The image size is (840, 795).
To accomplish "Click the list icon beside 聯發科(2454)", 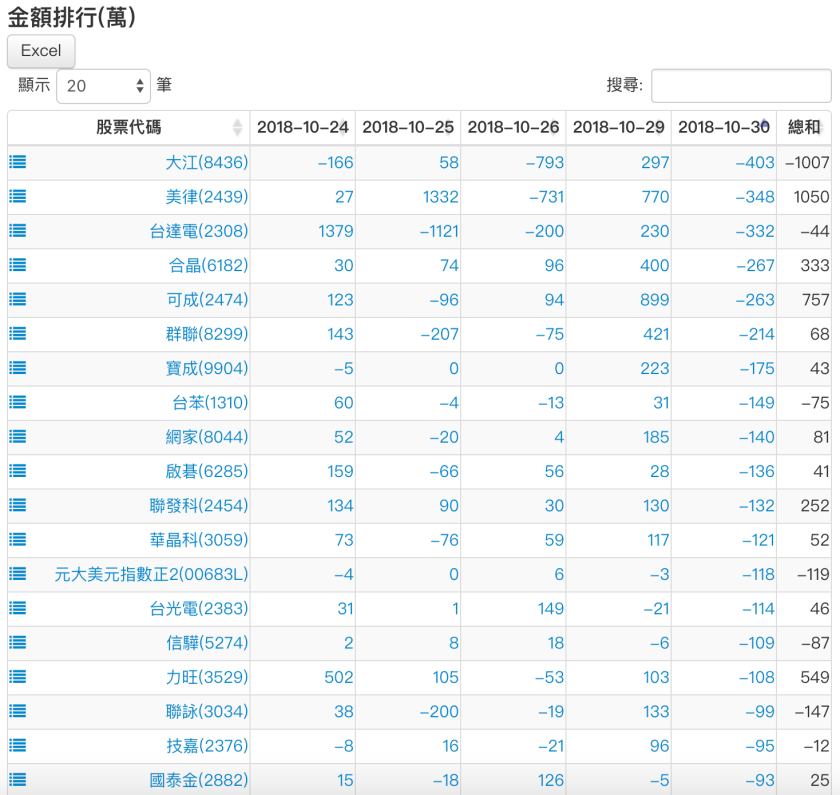I will [x=17, y=505].
